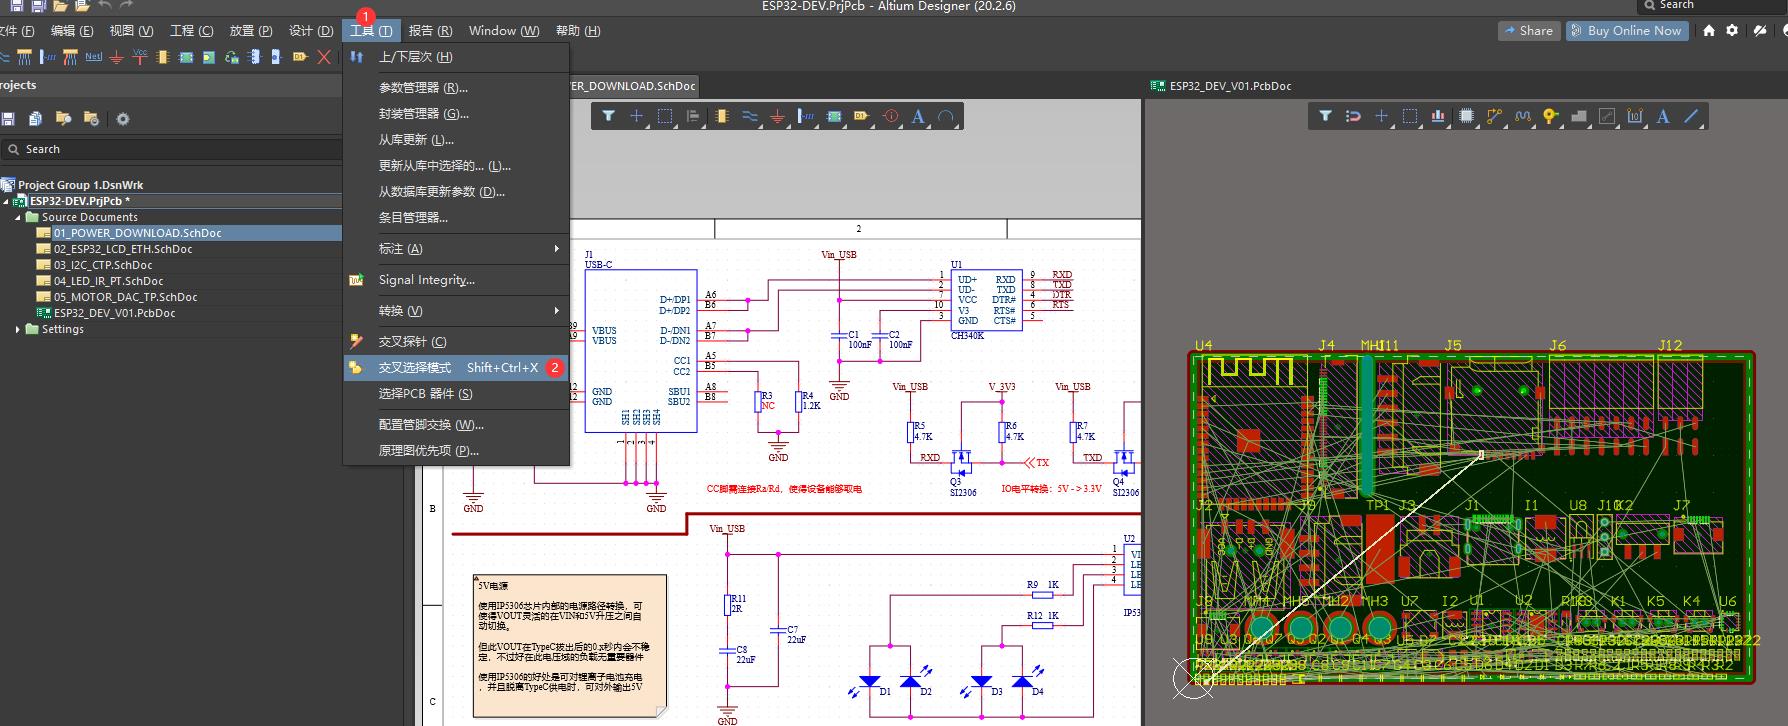Open 02_ESP32_LCD_ETH.SchDoc in project tree
Viewport: 1788px width, 726px height.
tap(123, 249)
